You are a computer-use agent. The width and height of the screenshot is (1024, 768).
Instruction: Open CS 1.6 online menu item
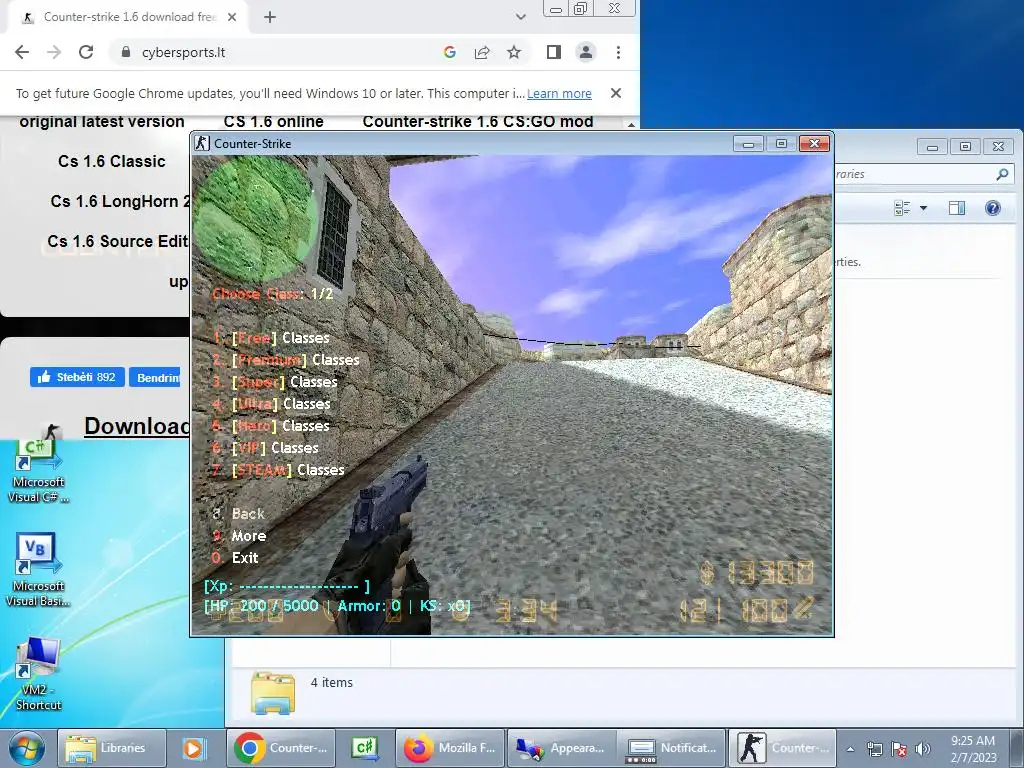[x=274, y=121]
